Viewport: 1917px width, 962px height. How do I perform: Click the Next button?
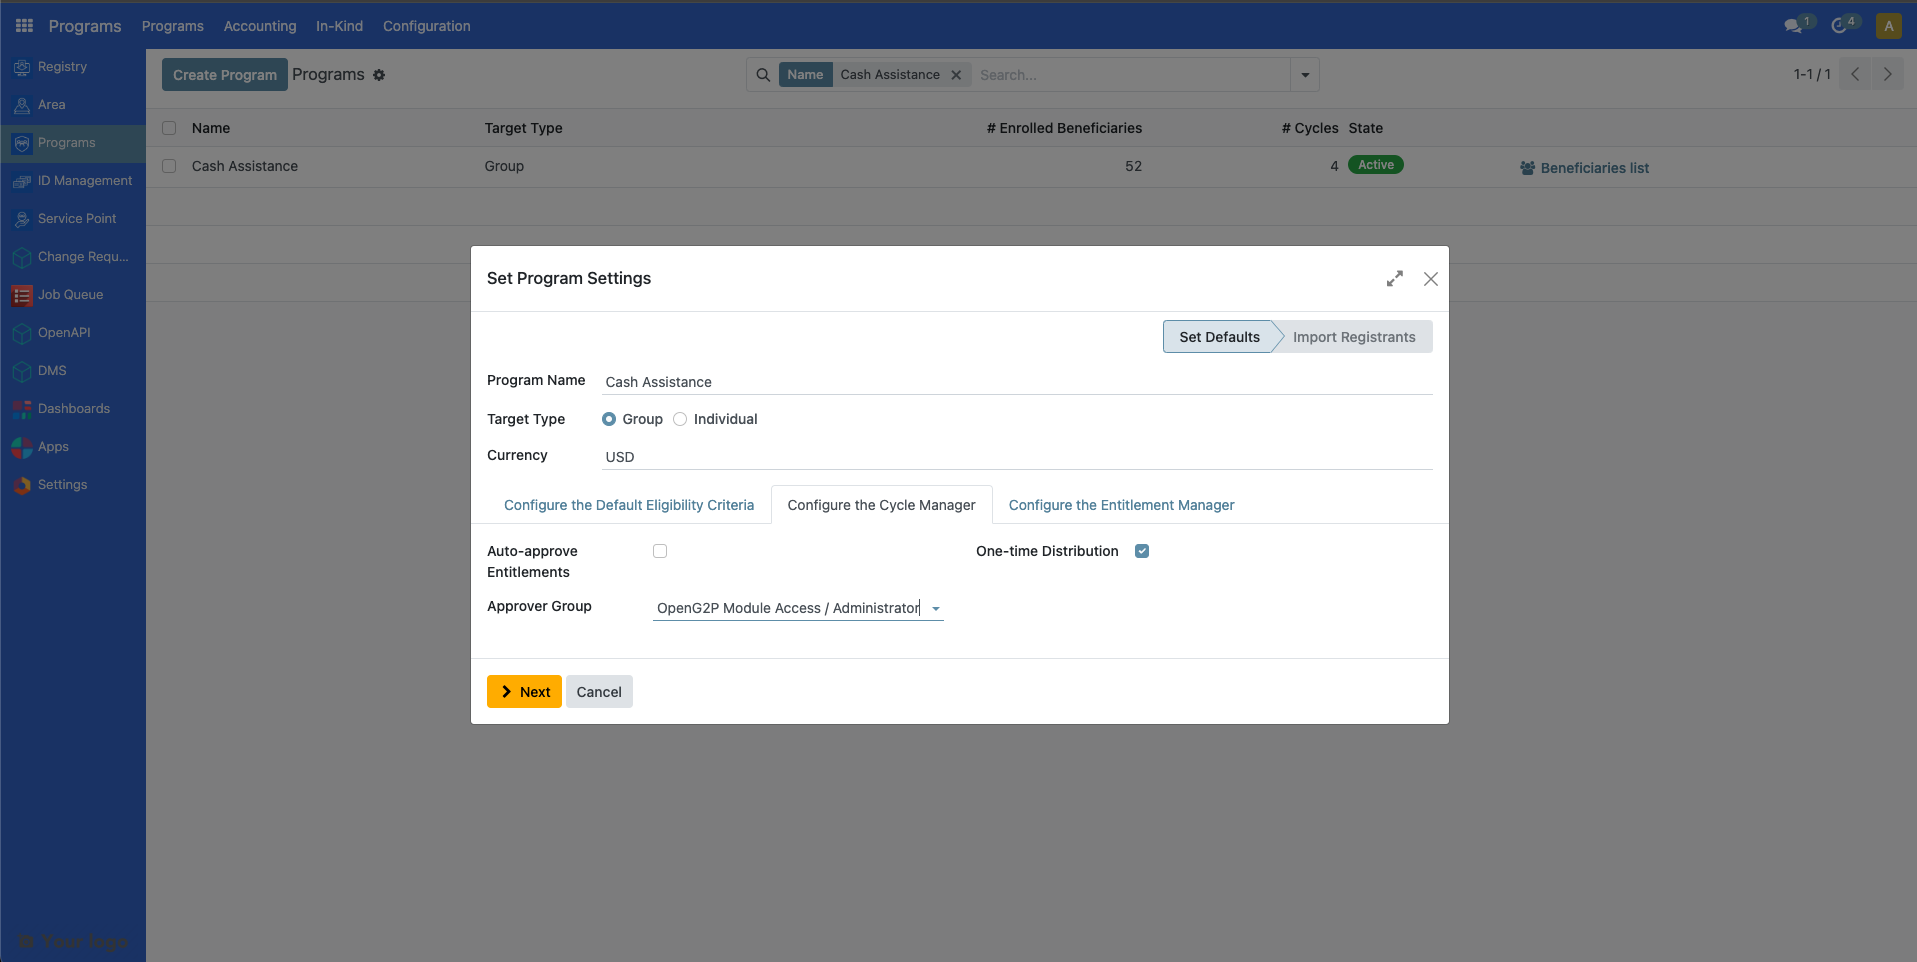point(524,692)
